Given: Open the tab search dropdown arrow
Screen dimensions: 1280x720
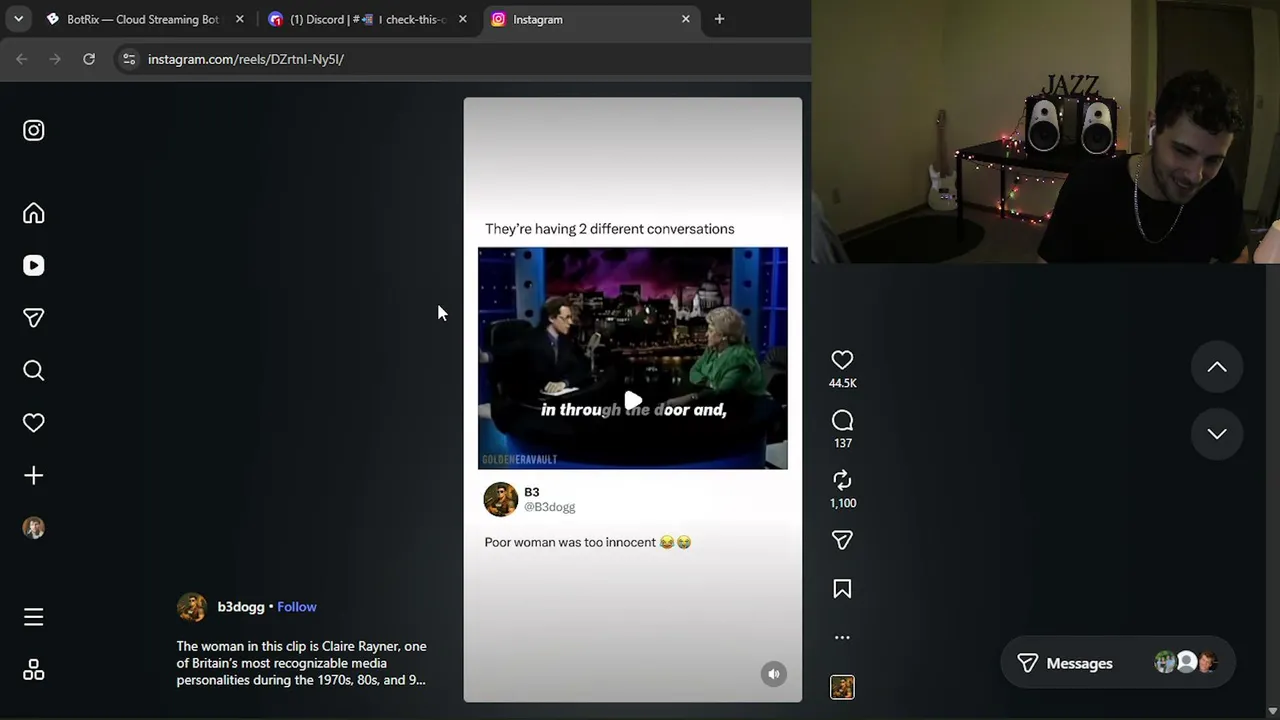Looking at the screenshot, I should [18, 19].
